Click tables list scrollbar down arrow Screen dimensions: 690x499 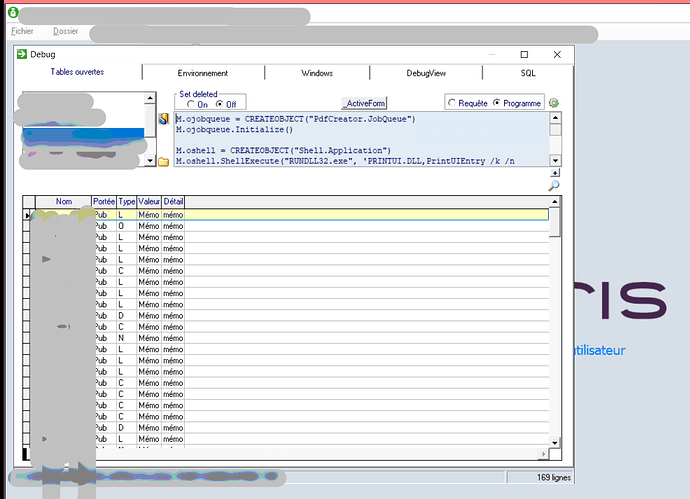click(x=150, y=161)
